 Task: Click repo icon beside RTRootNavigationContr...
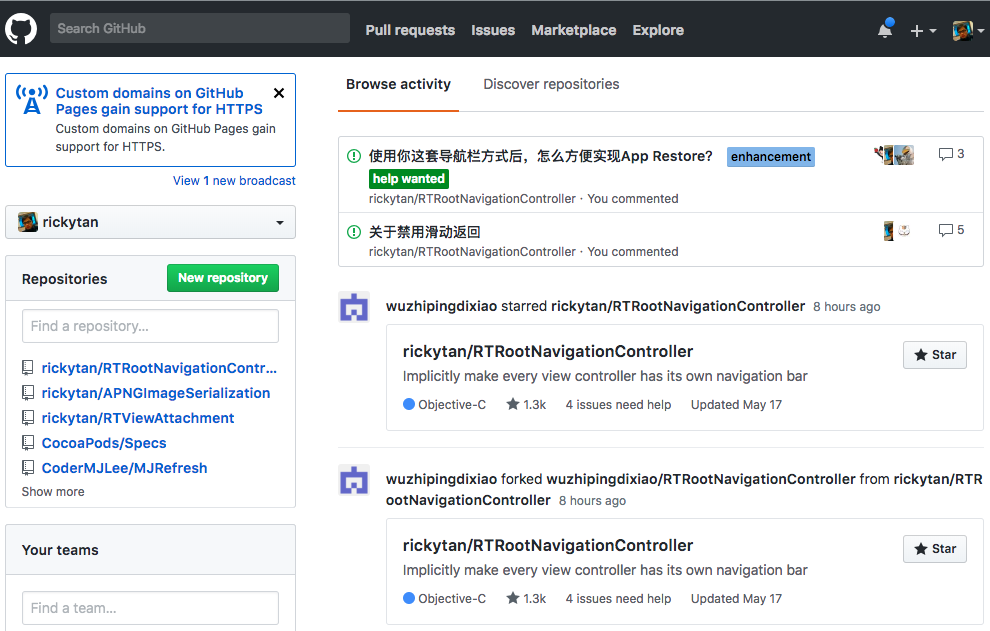point(28,368)
